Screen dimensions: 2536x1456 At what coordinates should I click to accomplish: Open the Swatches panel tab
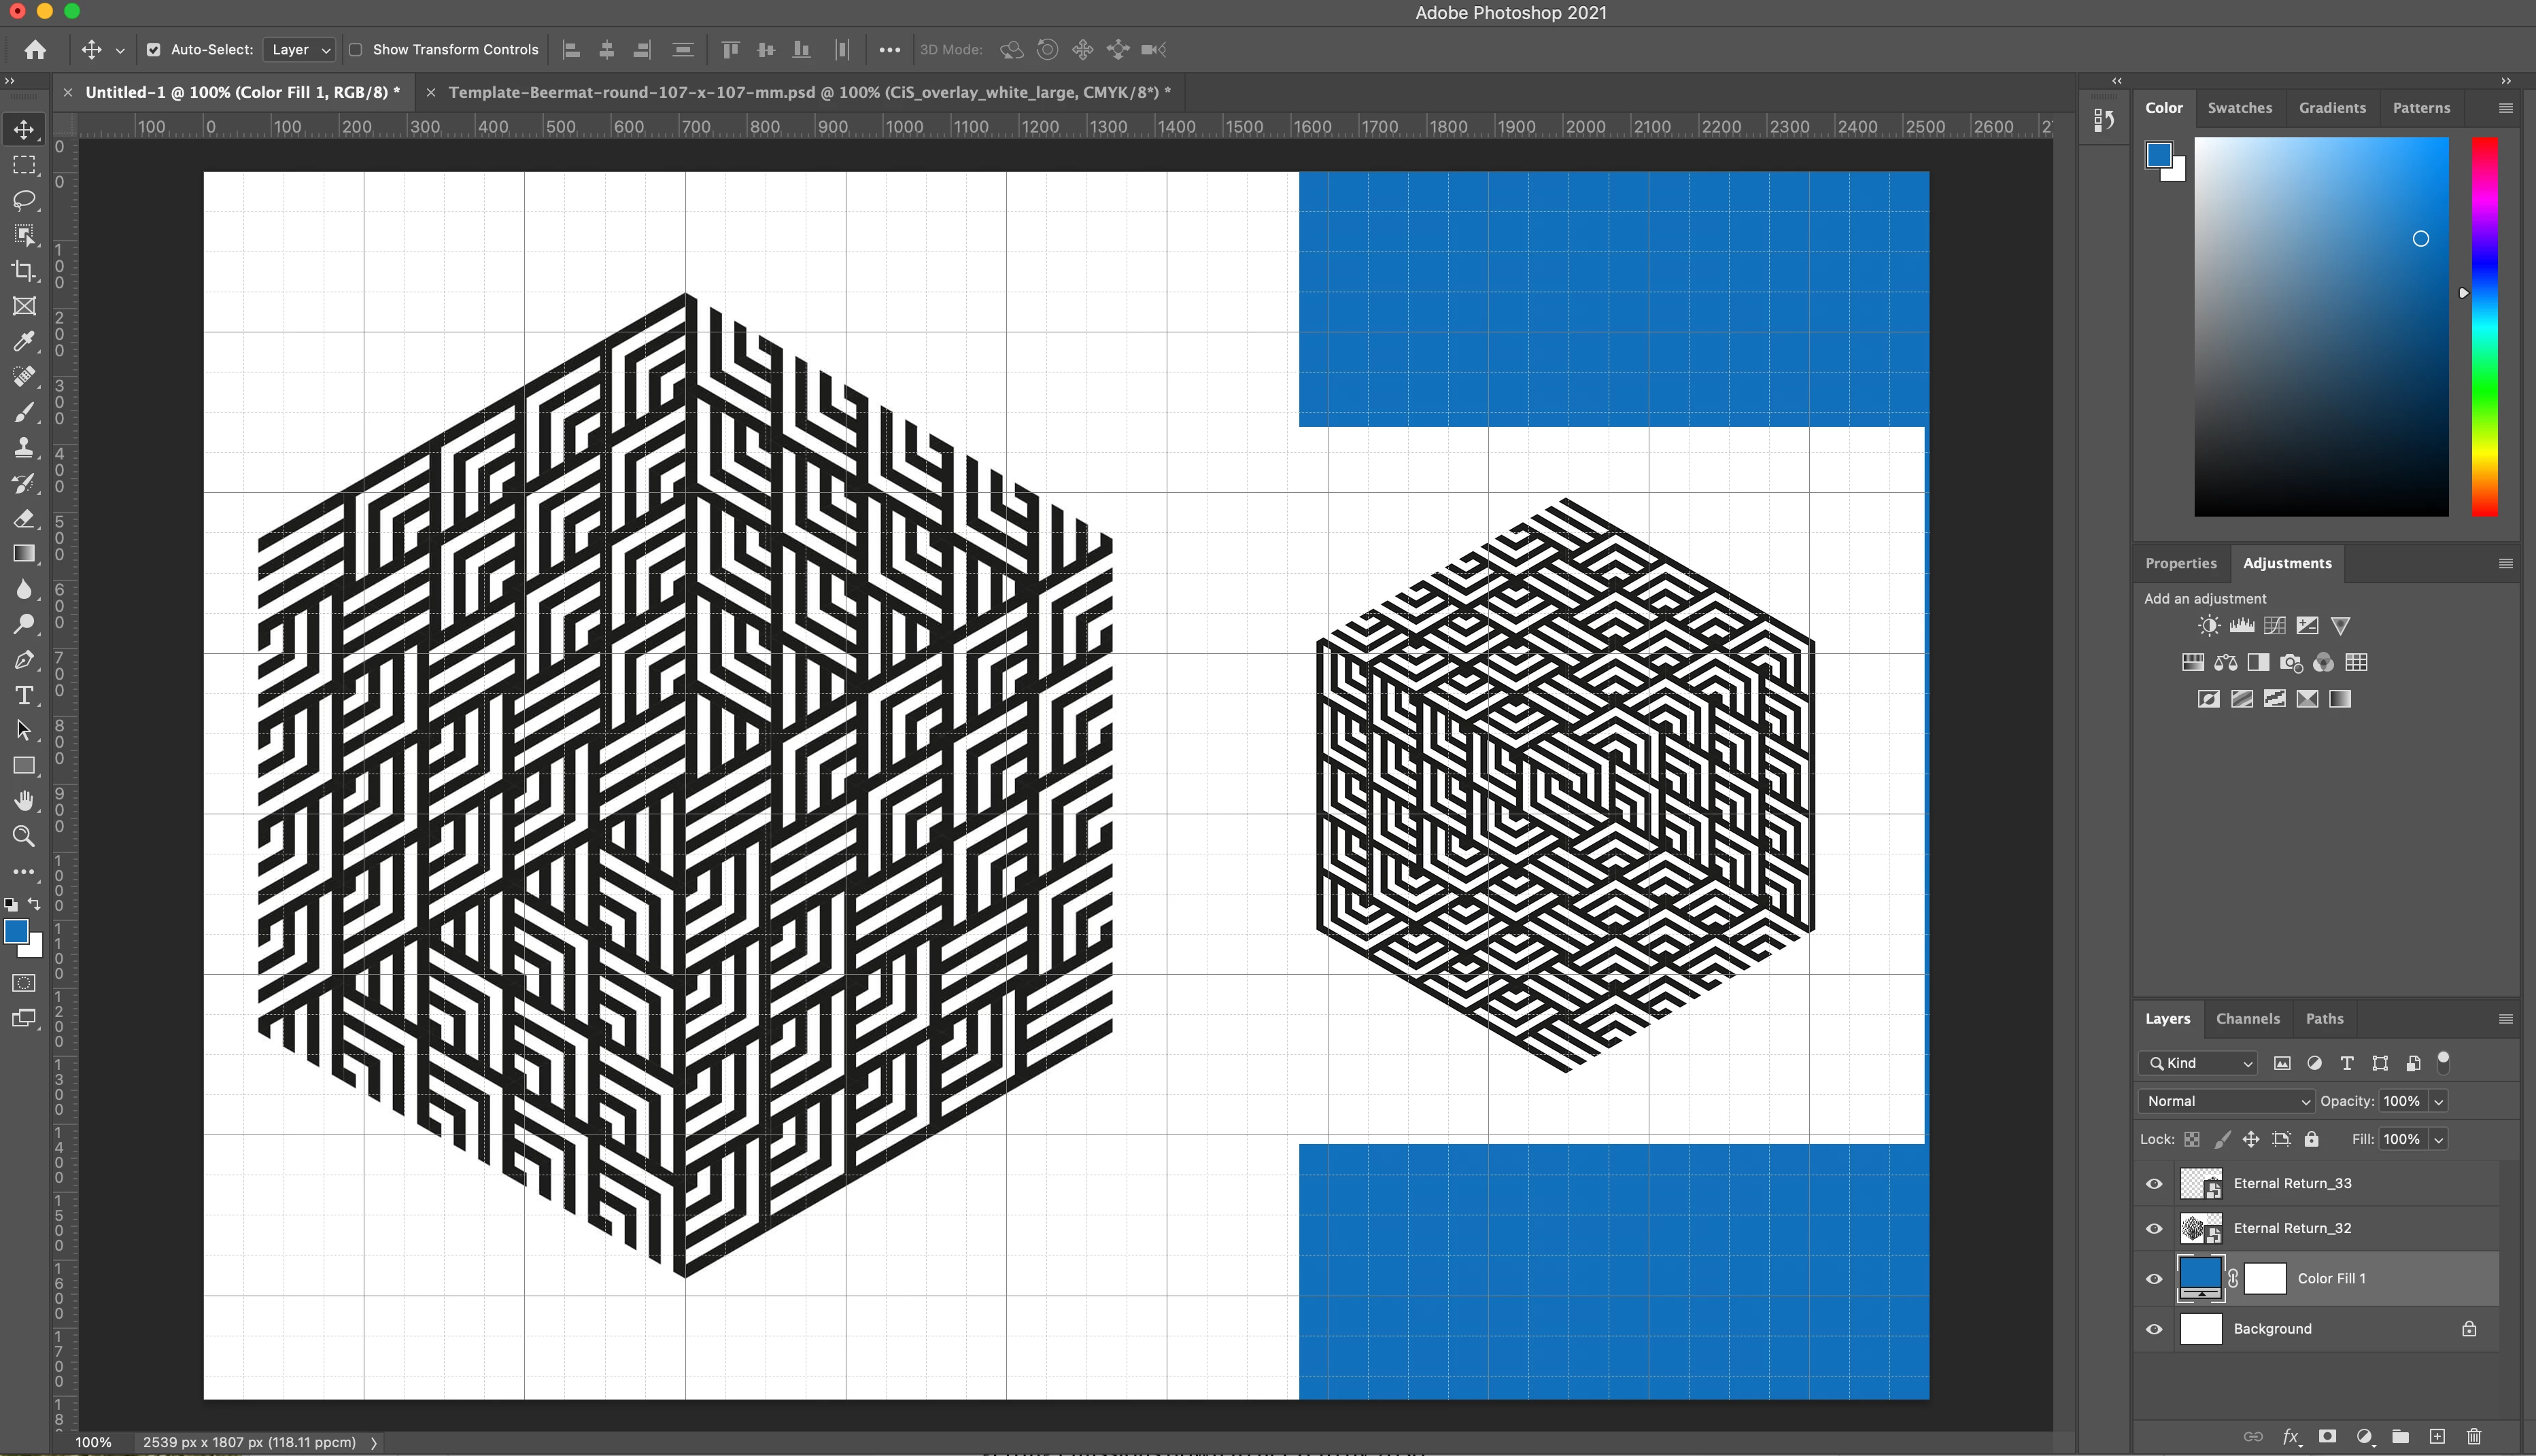2239,108
